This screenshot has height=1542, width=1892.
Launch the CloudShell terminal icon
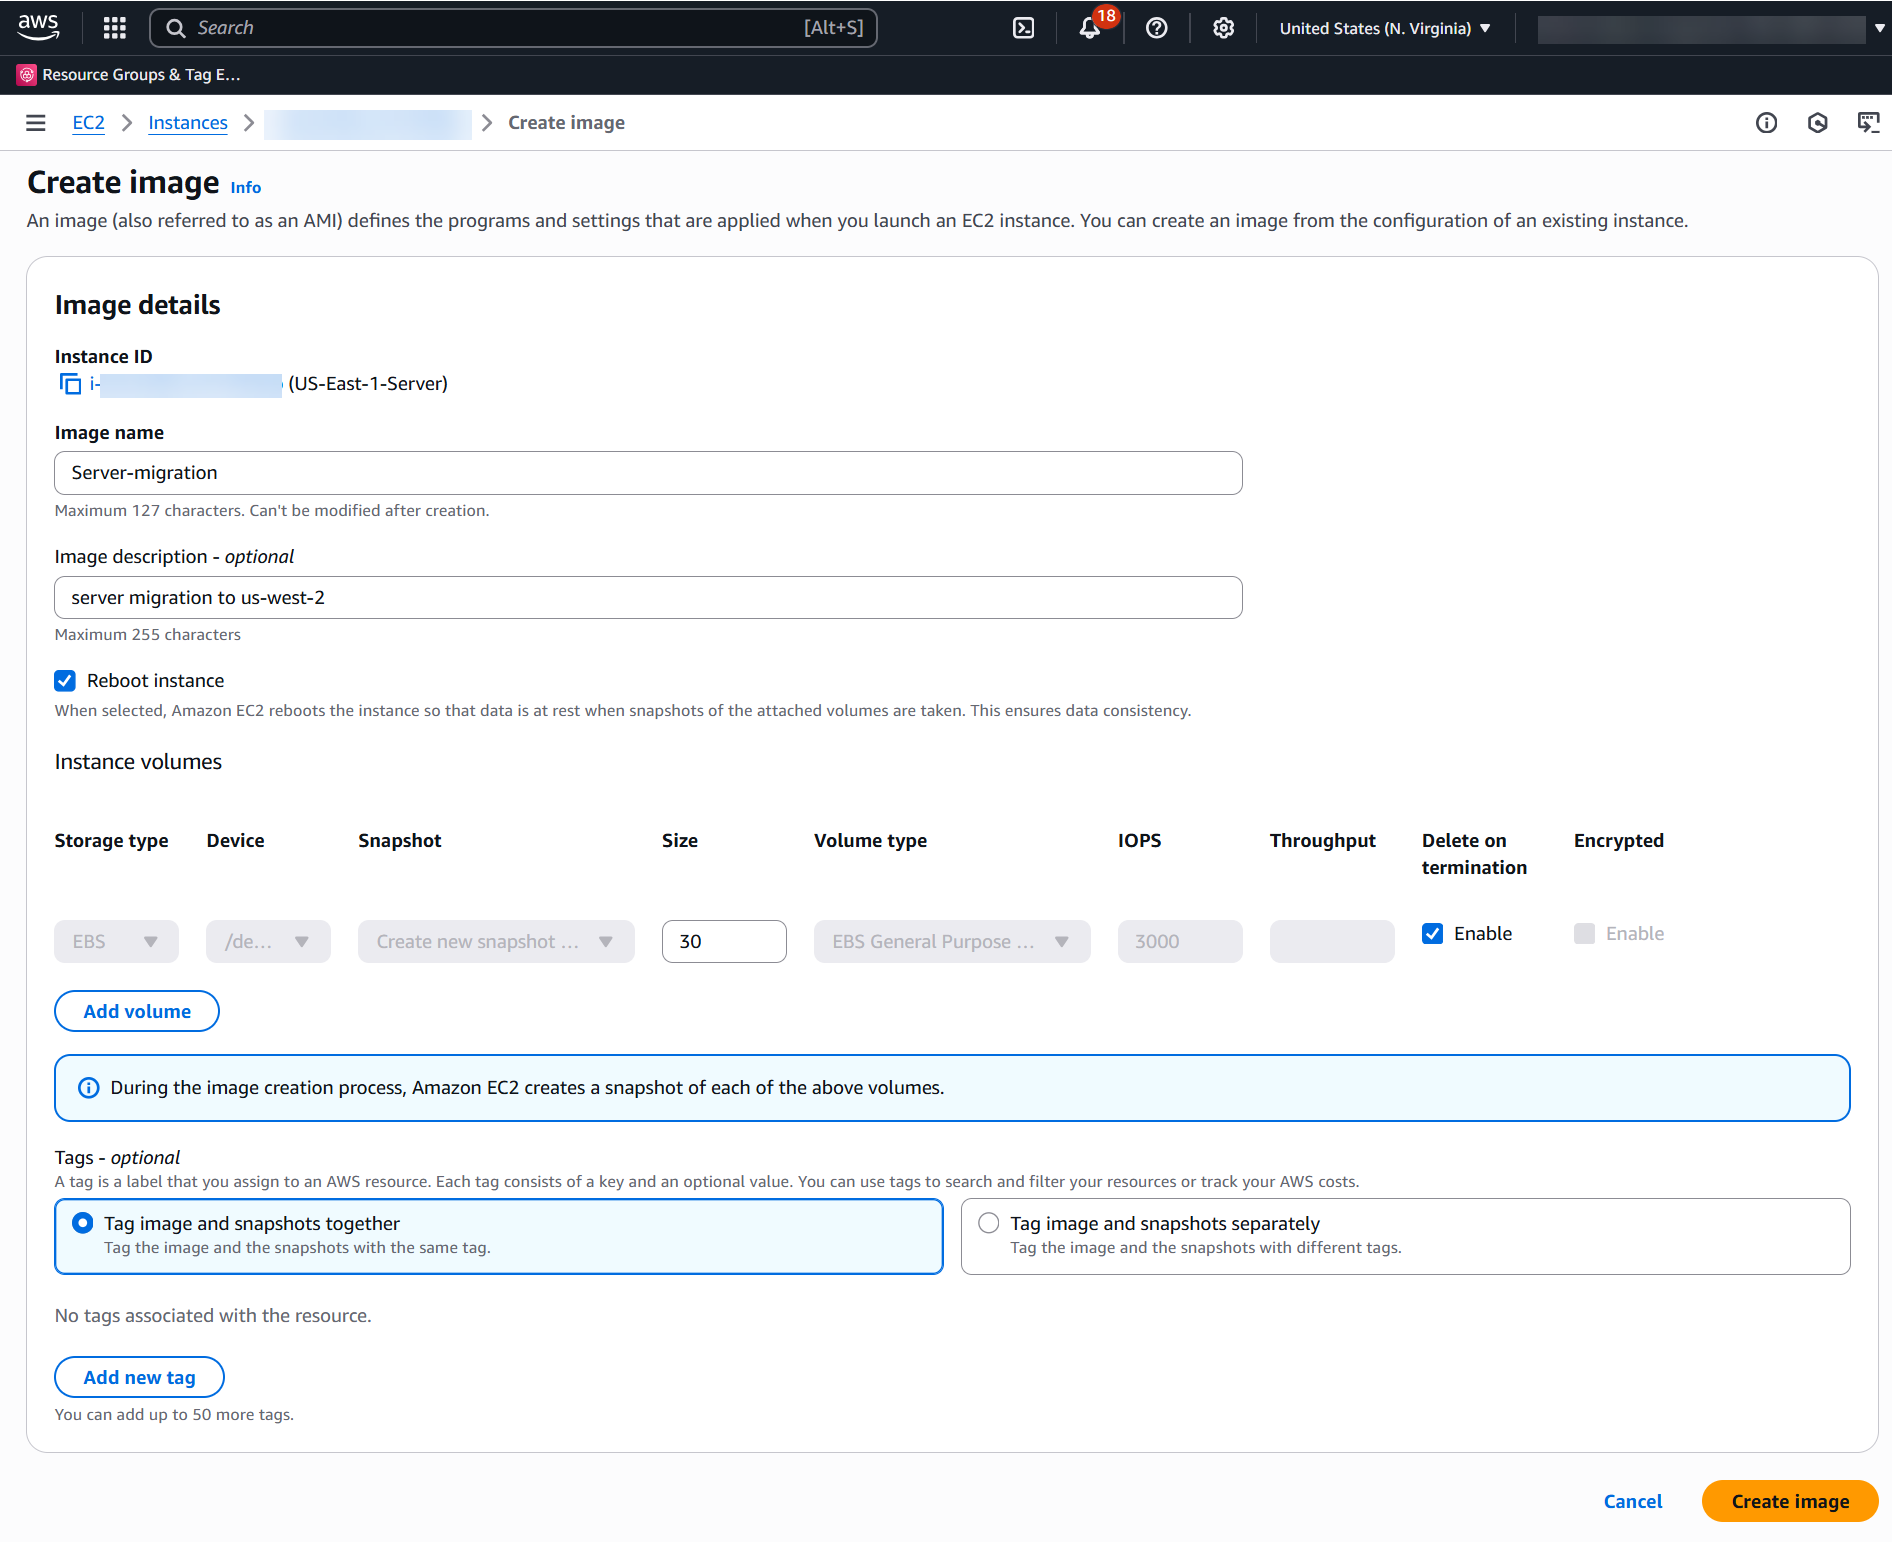point(1024,28)
